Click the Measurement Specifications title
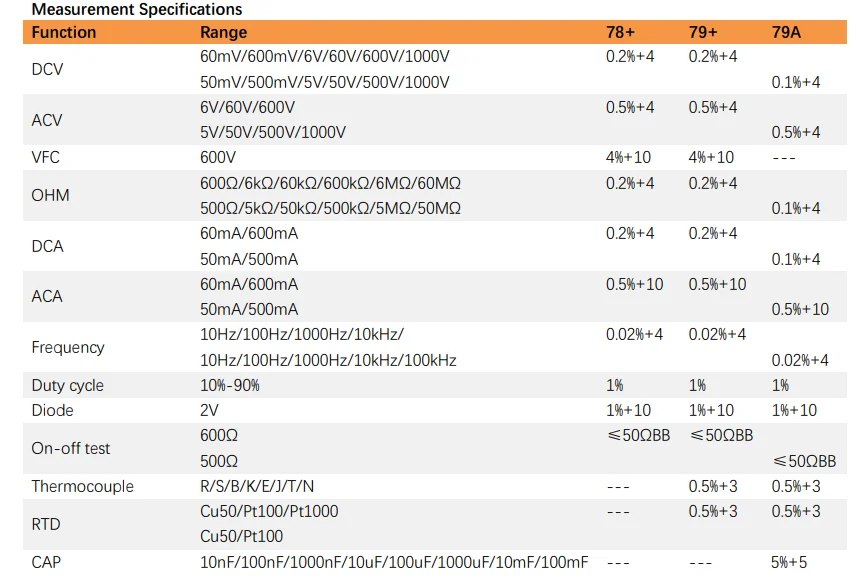861x583 pixels. [137, 10]
